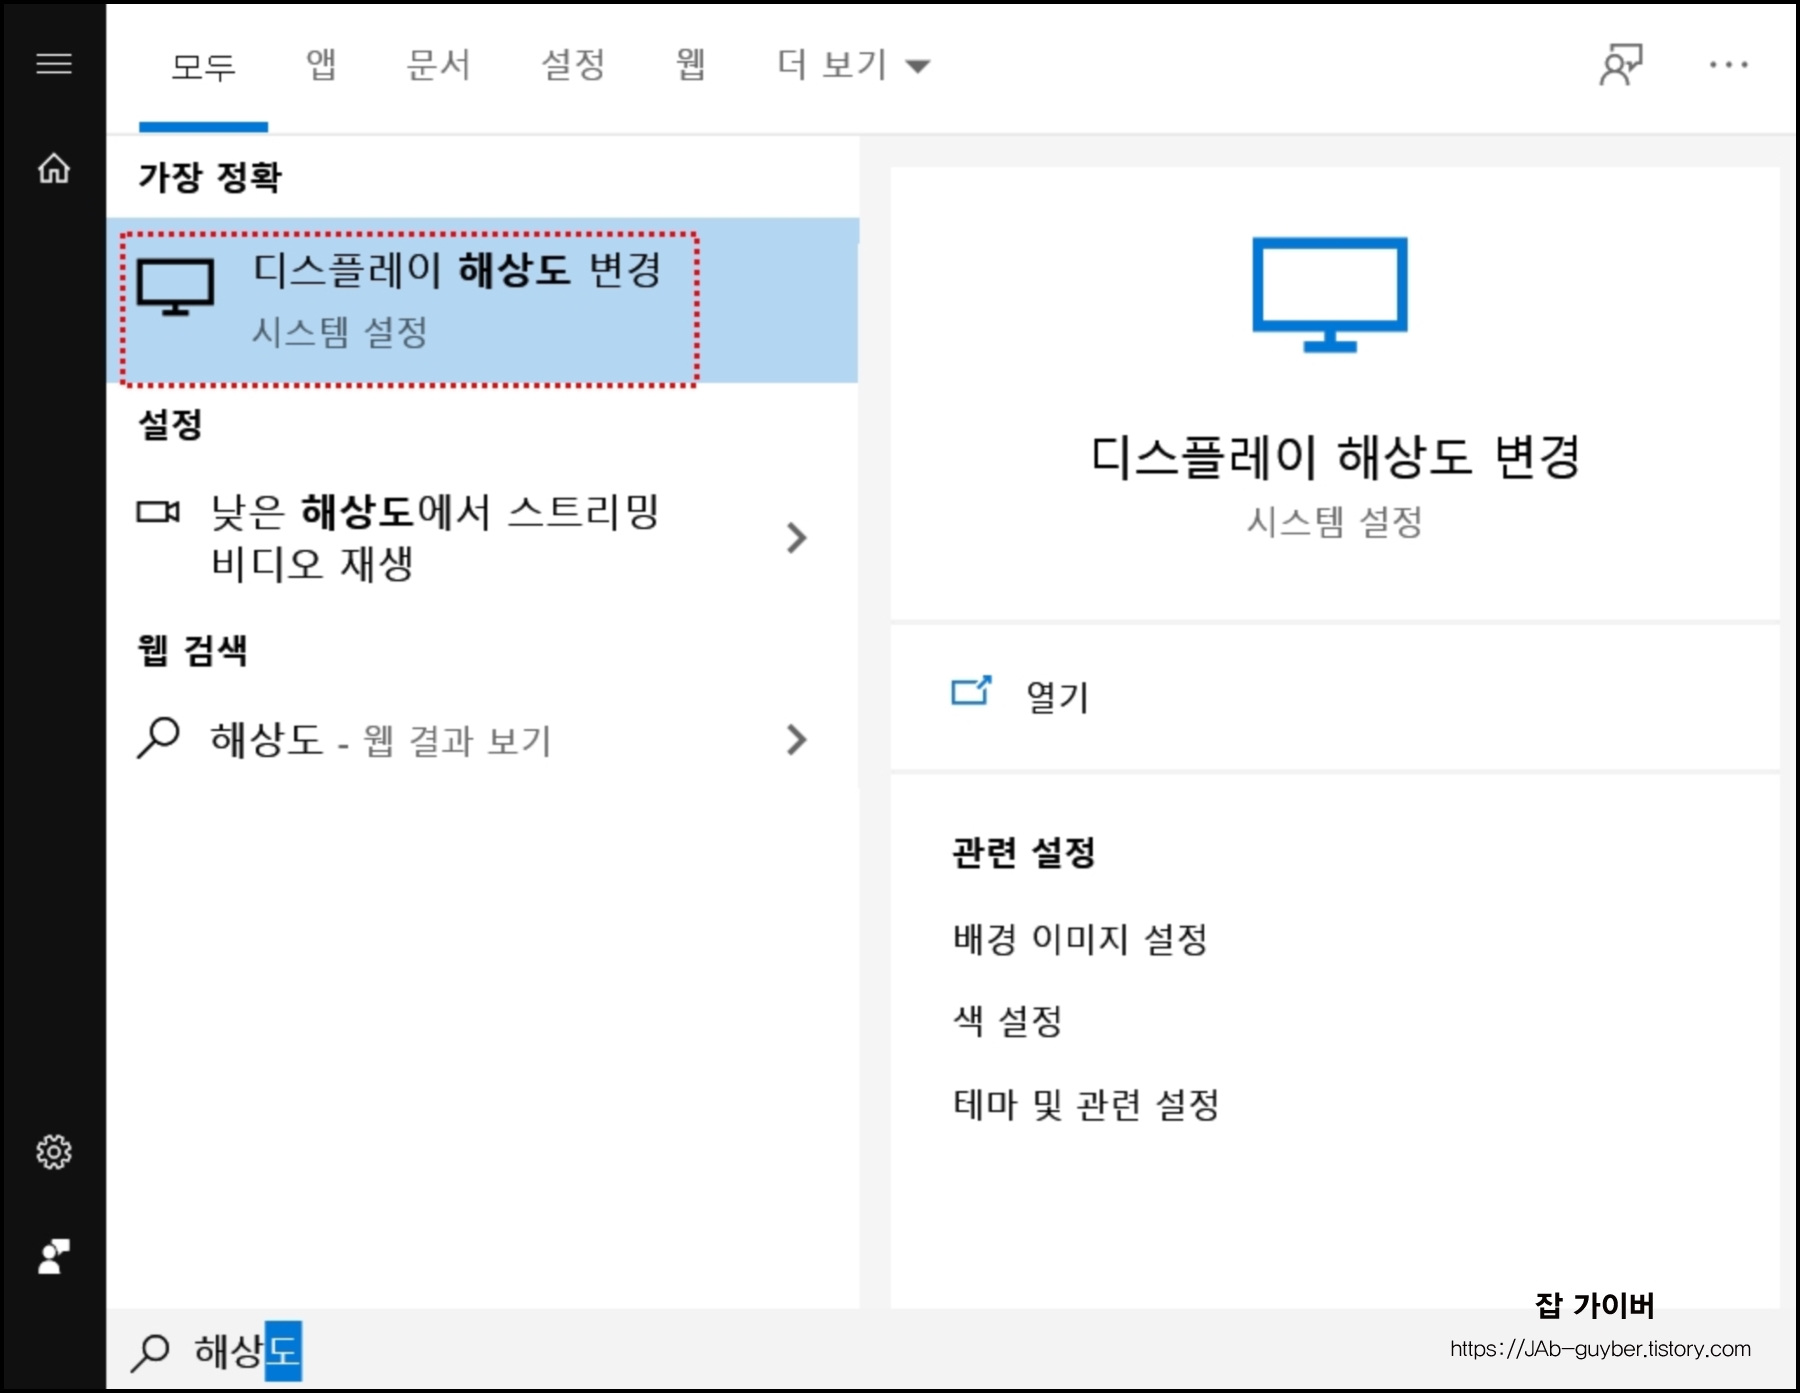Open 테마 및 관련 설정 link
1800x1393 pixels.
tap(1088, 1105)
